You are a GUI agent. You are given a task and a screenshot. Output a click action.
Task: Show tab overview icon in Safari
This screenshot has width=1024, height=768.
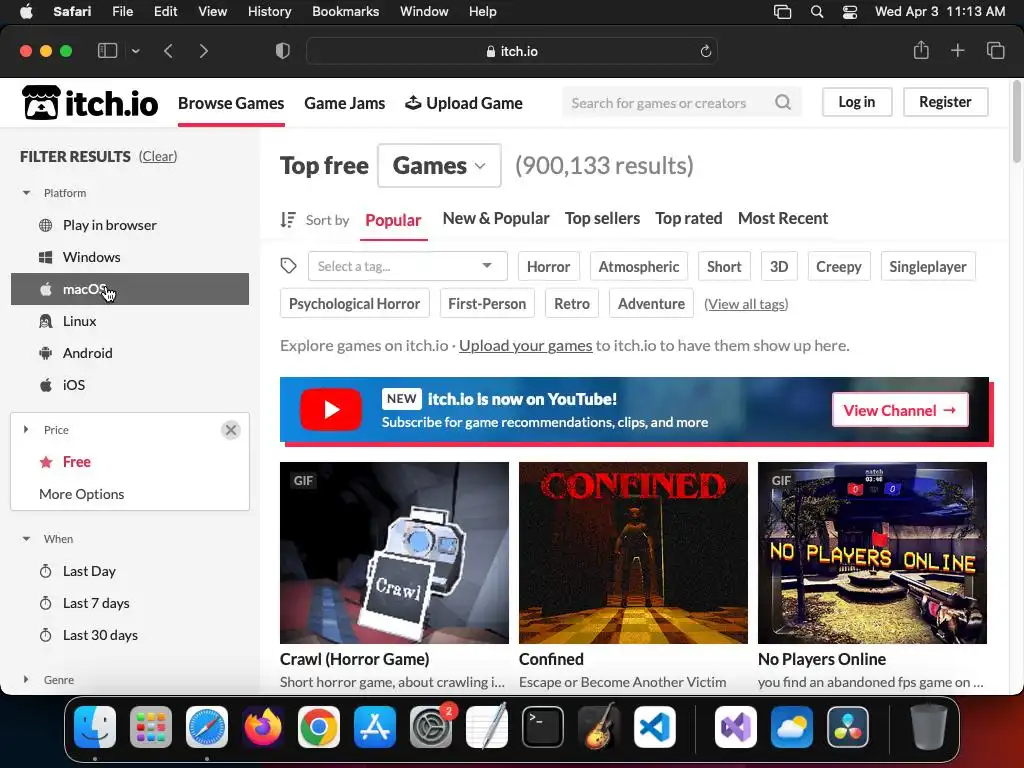[x=995, y=50]
